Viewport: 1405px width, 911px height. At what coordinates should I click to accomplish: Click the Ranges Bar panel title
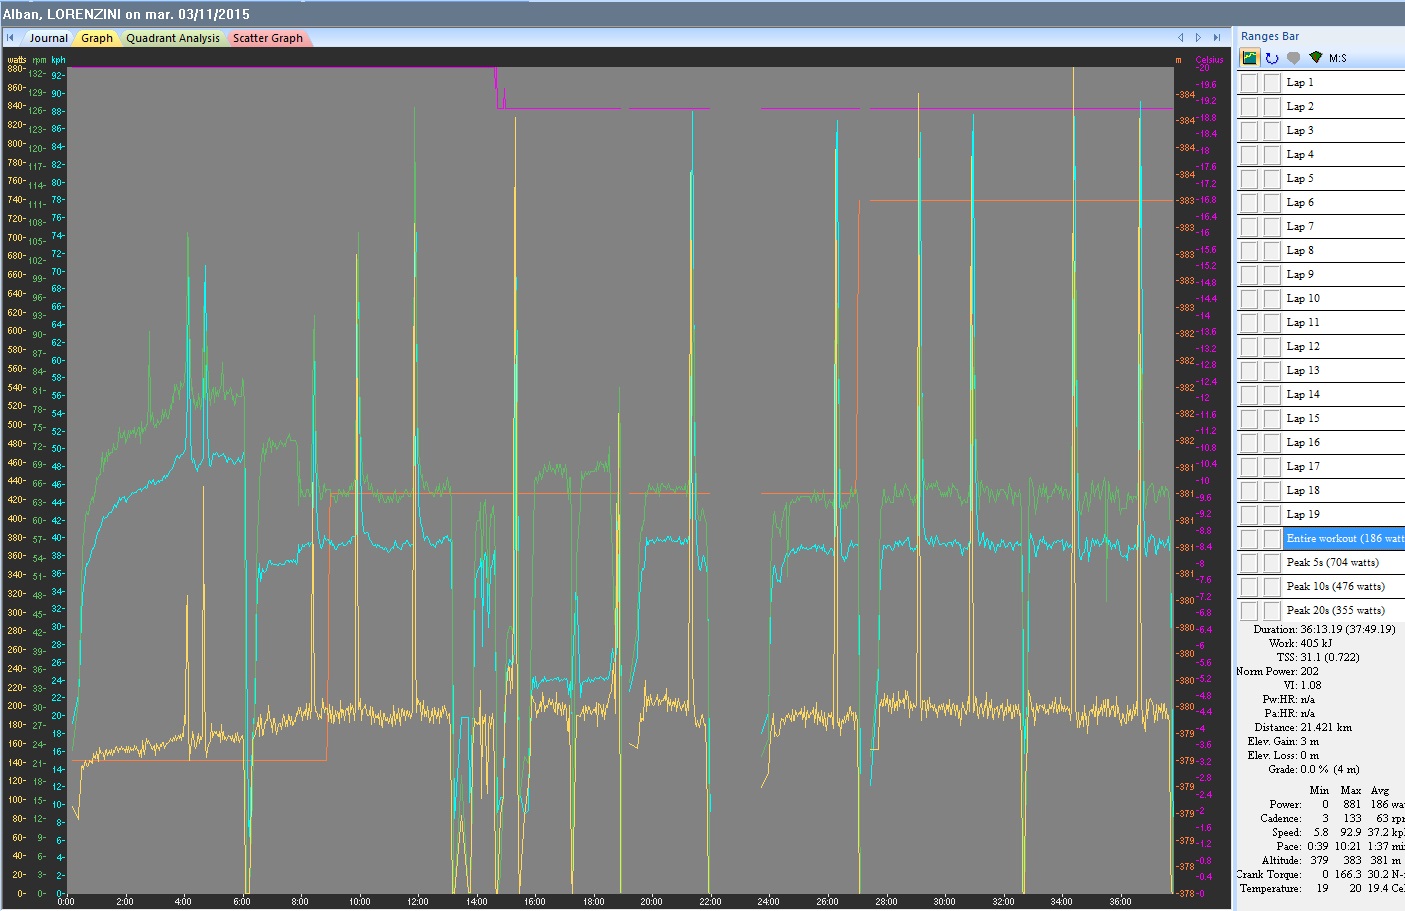coord(1270,36)
